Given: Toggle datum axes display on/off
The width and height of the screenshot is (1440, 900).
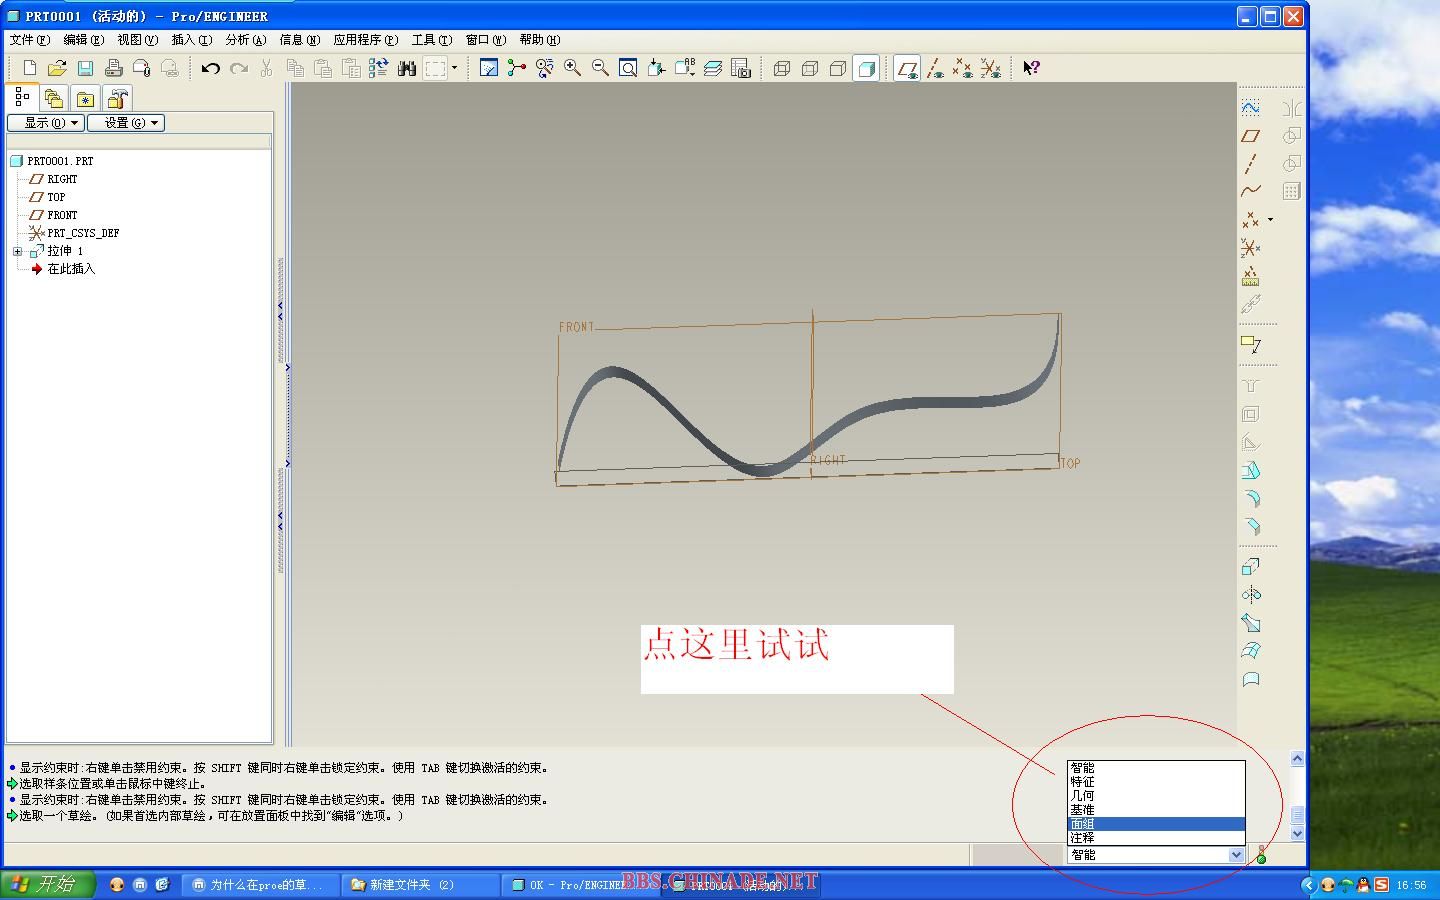Looking at the screenshot, I should click(x=935, y=68).
